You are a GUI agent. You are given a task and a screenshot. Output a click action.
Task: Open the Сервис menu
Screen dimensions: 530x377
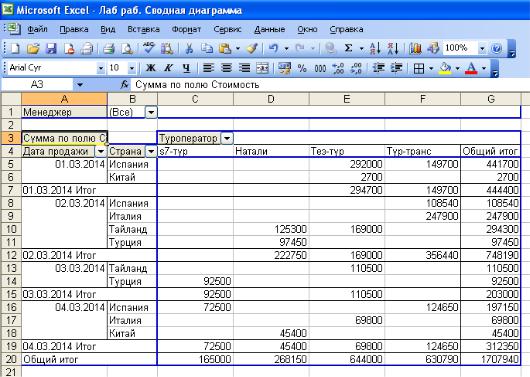(227, 29)
